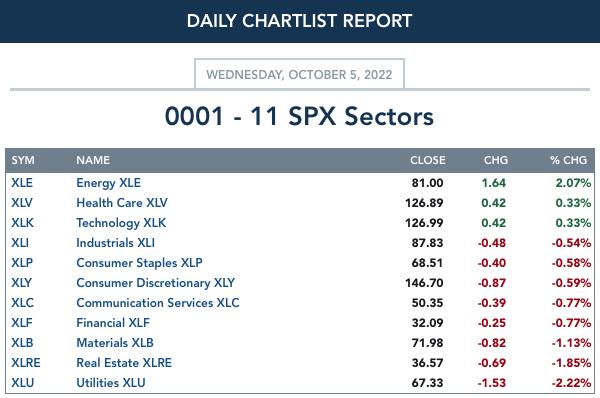Select the Materials XLB link
This screenshot has width=600, height=398.
(x=115, y=343)
